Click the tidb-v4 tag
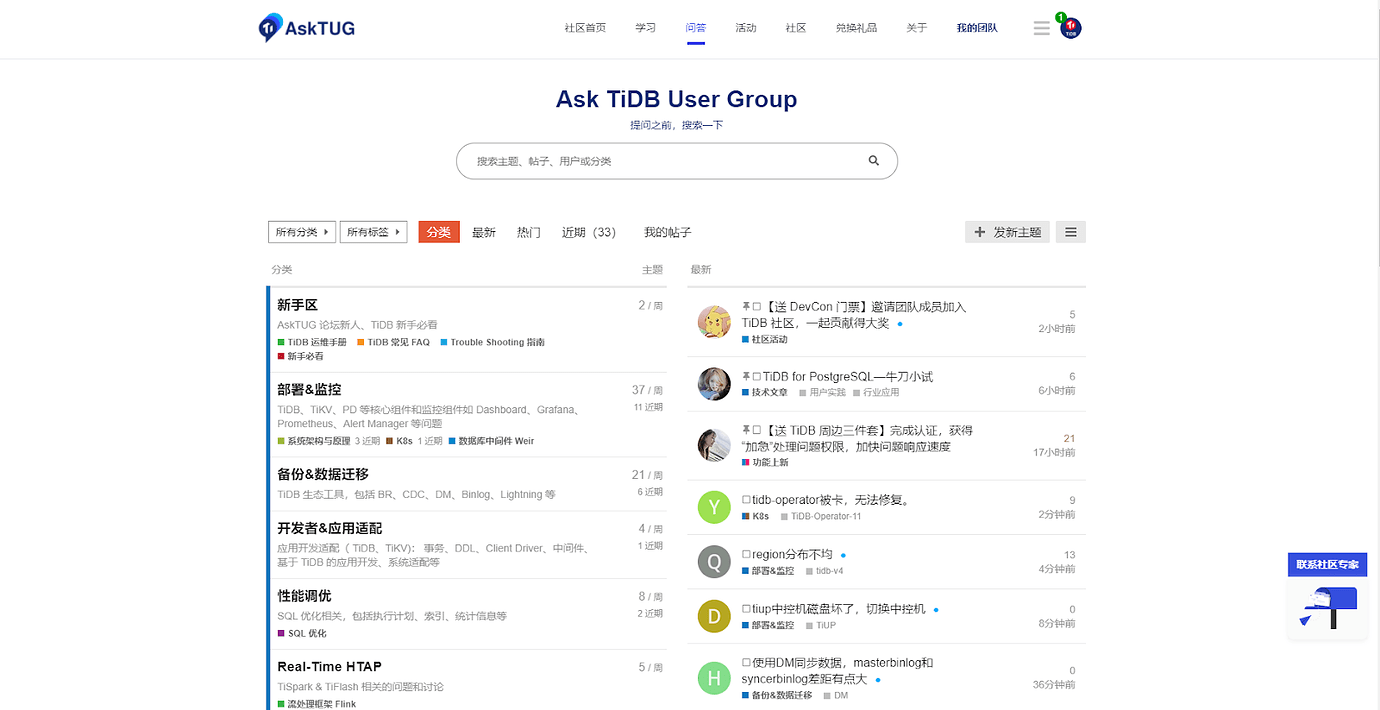The width and height of the screenshot is (1380, 710). 825,571
